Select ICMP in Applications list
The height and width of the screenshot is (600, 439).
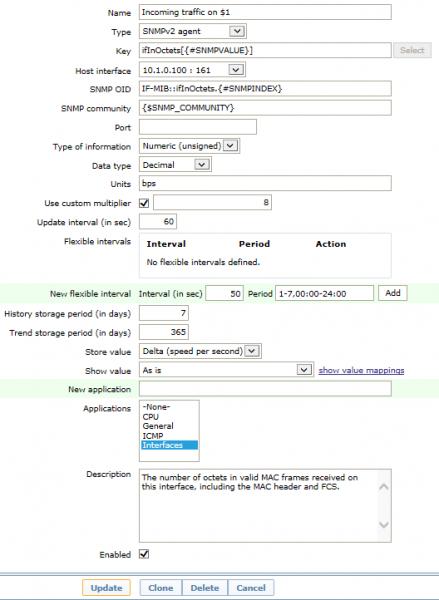tap(169, 435)
